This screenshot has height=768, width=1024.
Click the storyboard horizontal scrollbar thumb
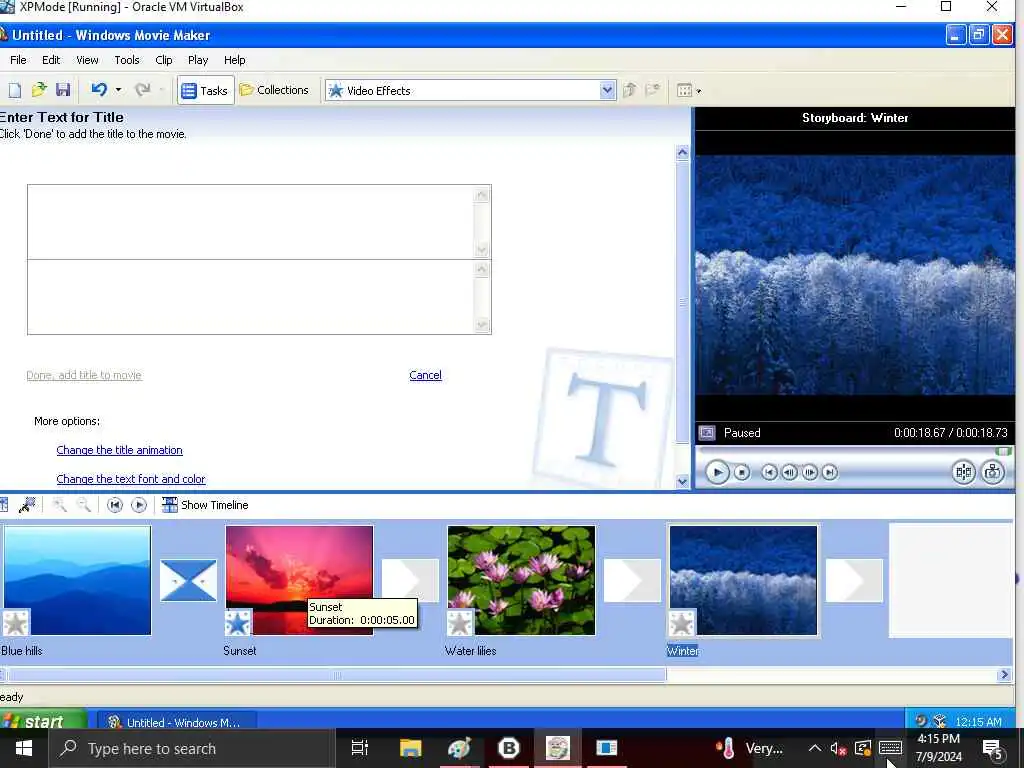tap(336, 675)
